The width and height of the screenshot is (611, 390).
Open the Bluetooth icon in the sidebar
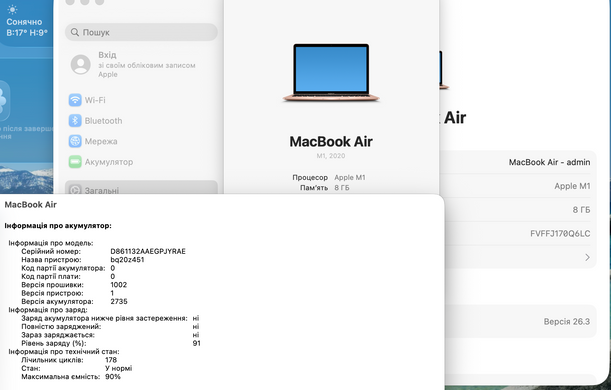(75, 121)
